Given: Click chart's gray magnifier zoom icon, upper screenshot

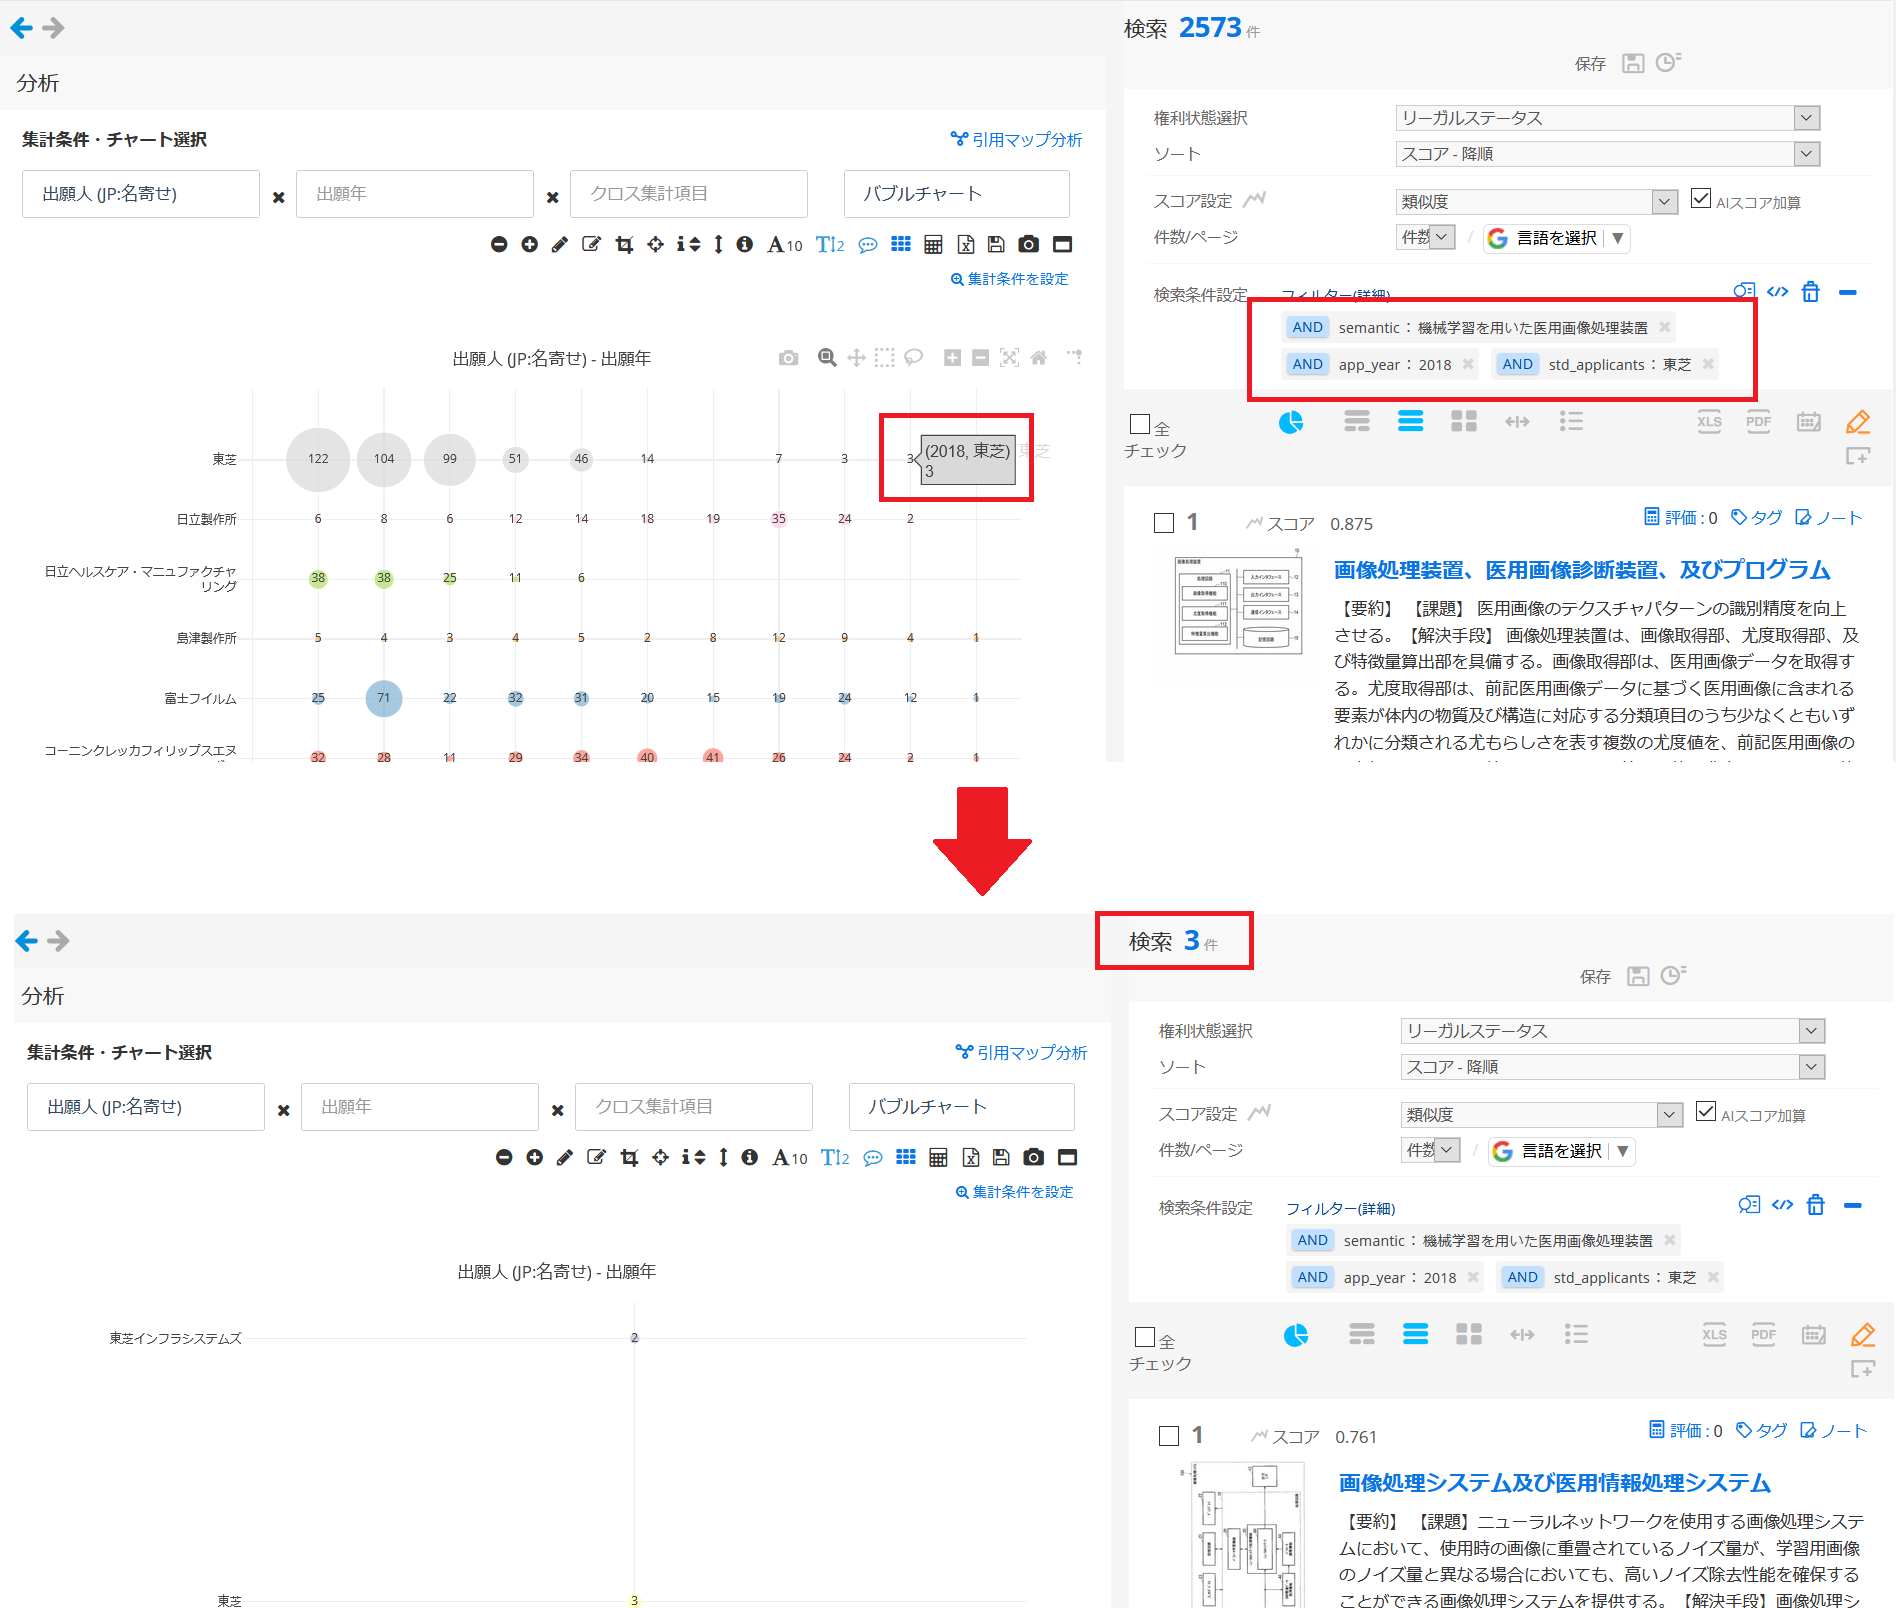Looking at the screenshot, I should click(x=827, y=358).
